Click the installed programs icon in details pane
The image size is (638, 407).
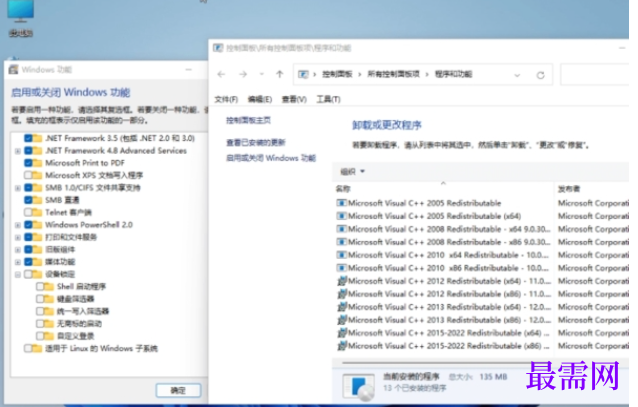click(x=358, y=387)
